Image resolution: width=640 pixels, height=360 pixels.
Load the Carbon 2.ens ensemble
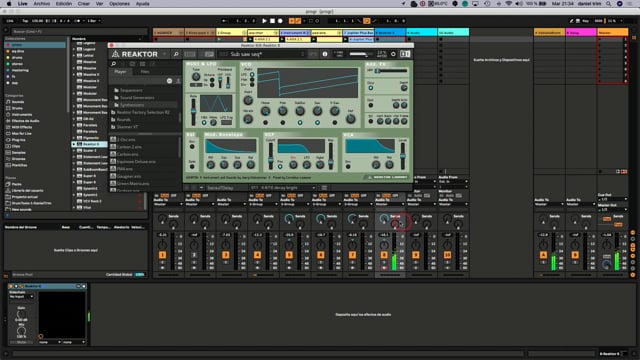point(129,147)
